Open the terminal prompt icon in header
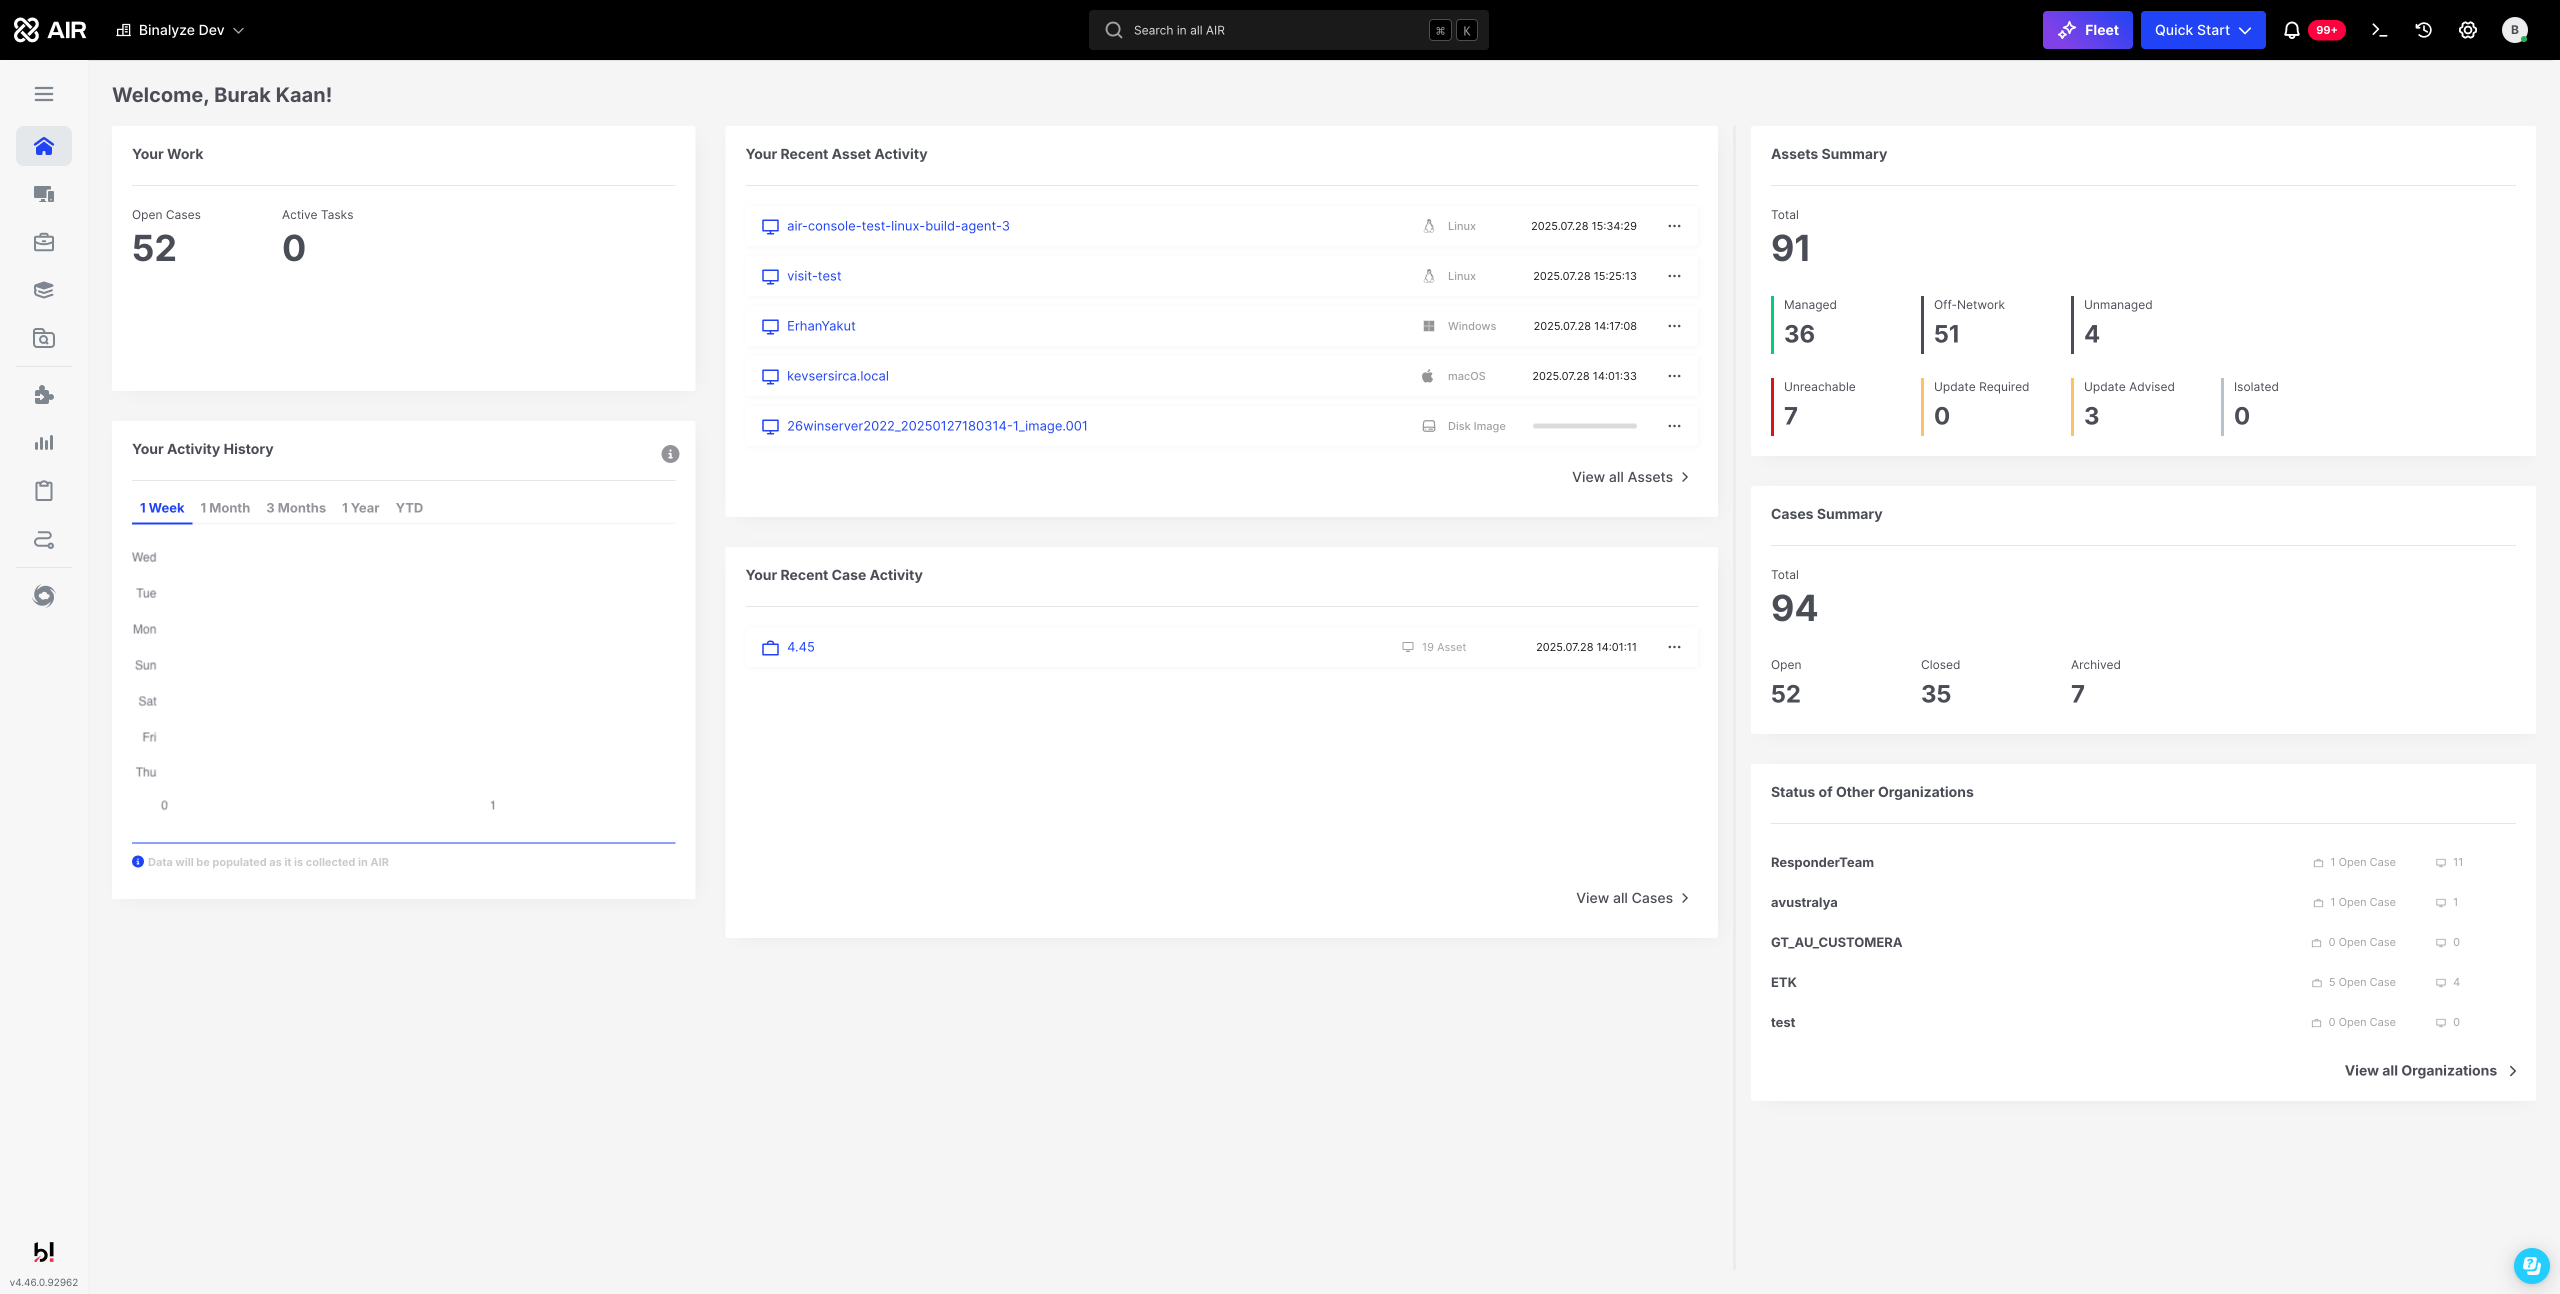2560x1294 pixels. point(2380,30)
